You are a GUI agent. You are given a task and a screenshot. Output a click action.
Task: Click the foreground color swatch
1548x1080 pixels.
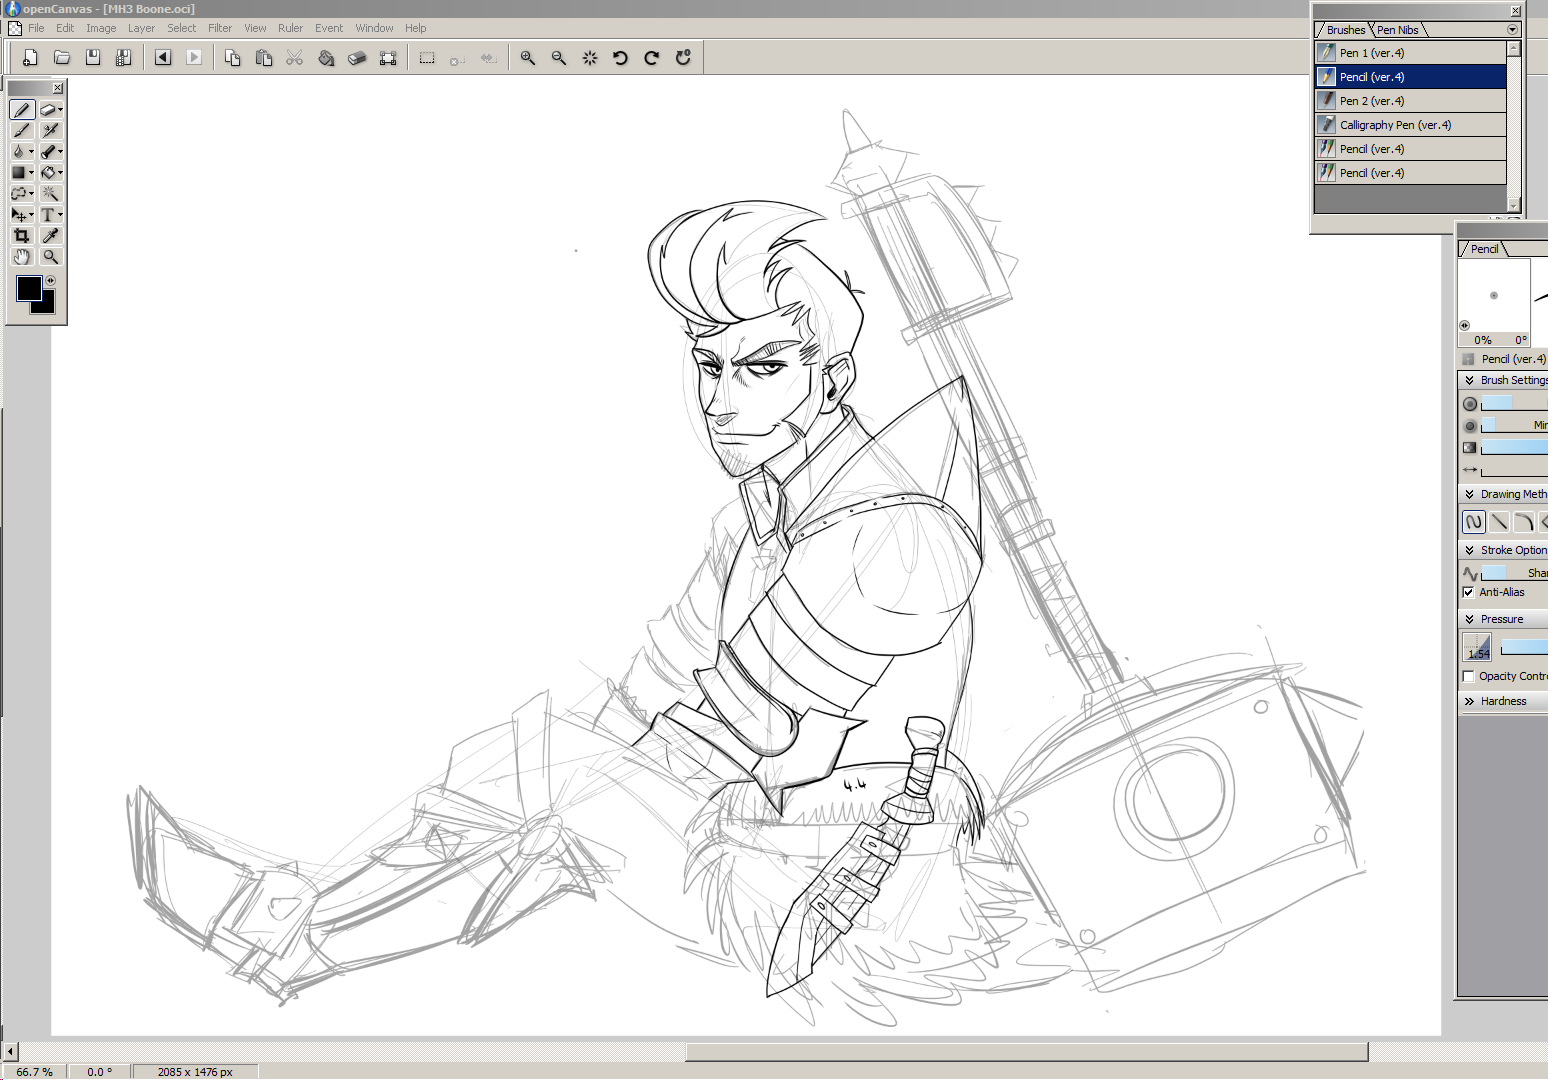tap(29, 289)
